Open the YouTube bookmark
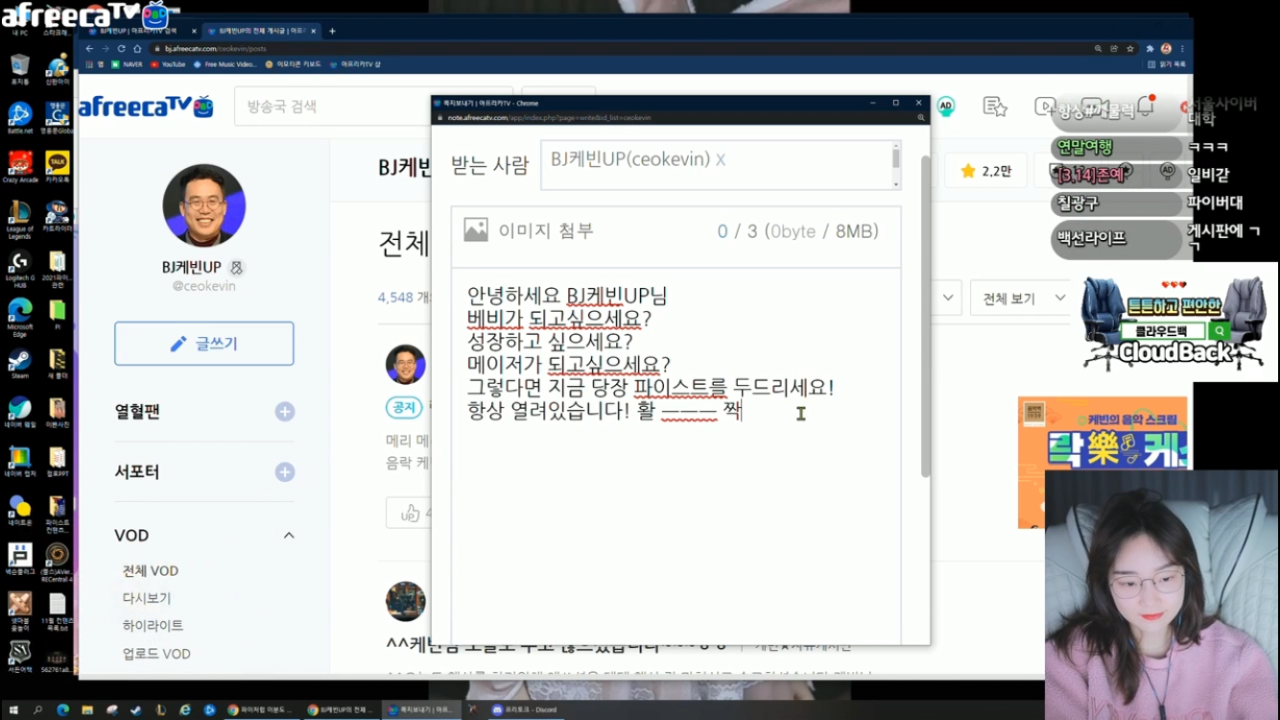The height and width of the screenshot is (720, 1280). pos(167,64)
